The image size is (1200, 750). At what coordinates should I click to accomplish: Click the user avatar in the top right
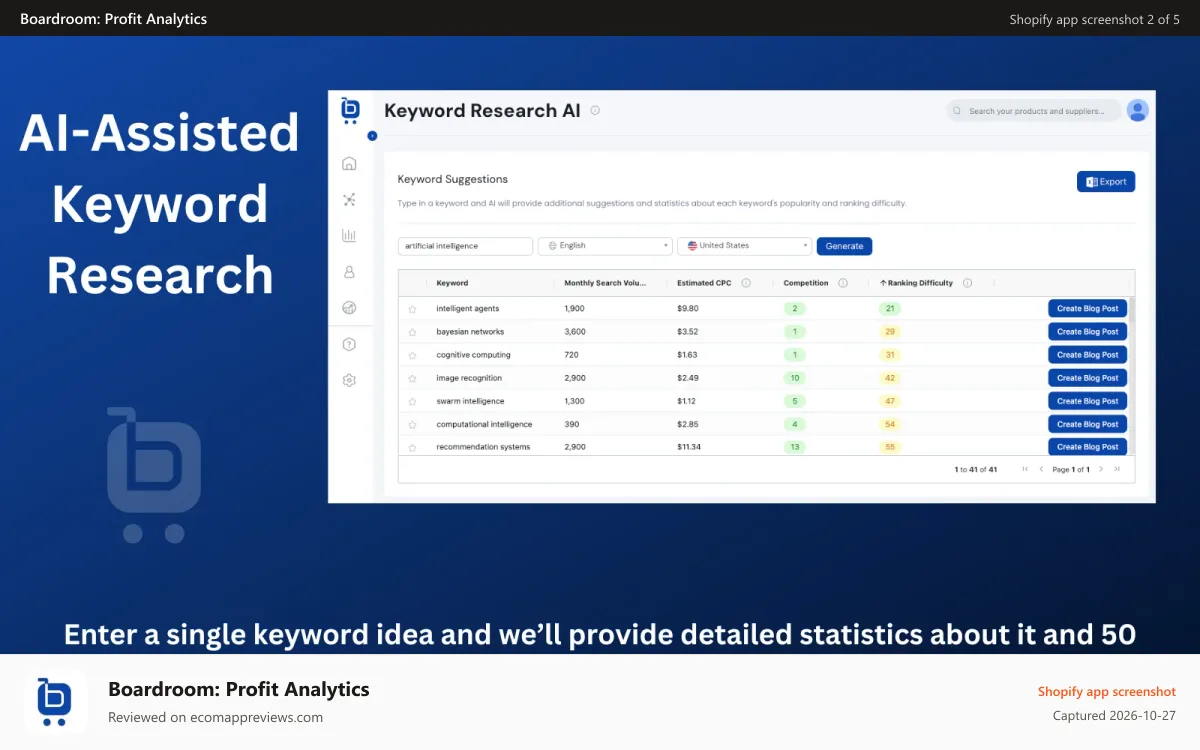point(1137,110)
